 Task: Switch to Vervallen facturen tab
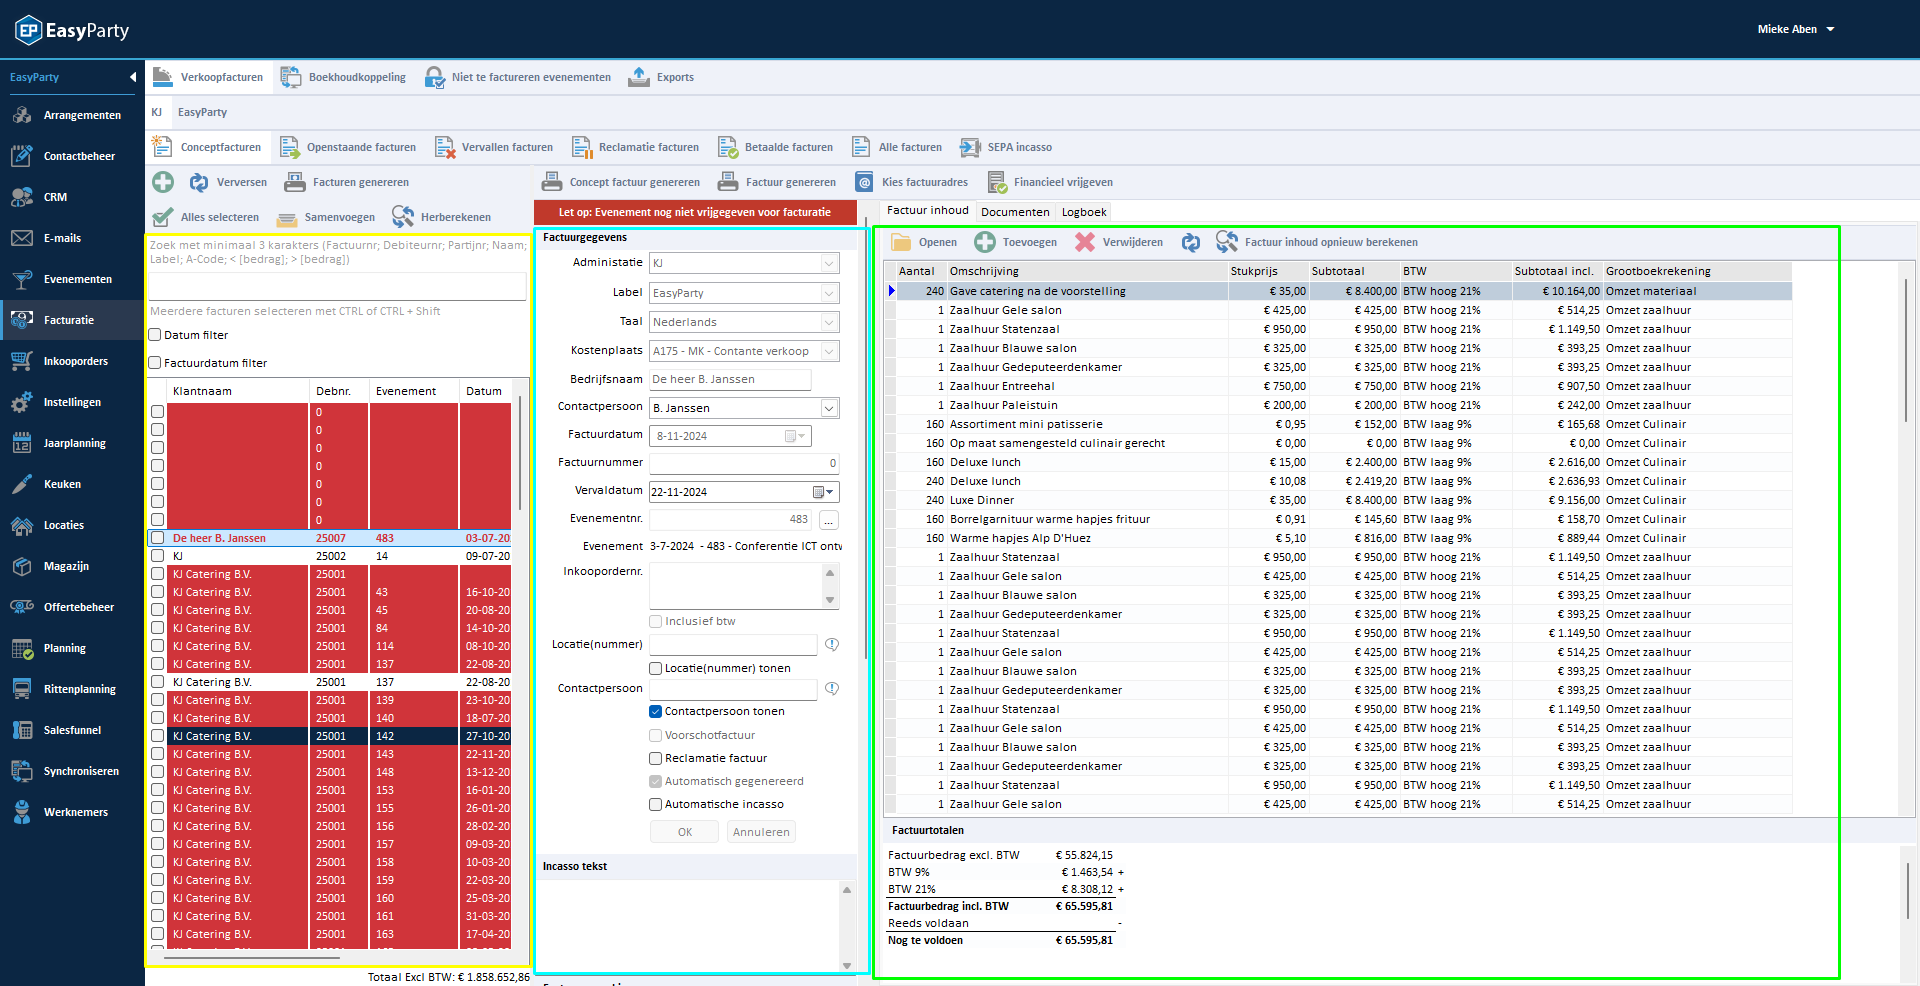tap(494, 147)
